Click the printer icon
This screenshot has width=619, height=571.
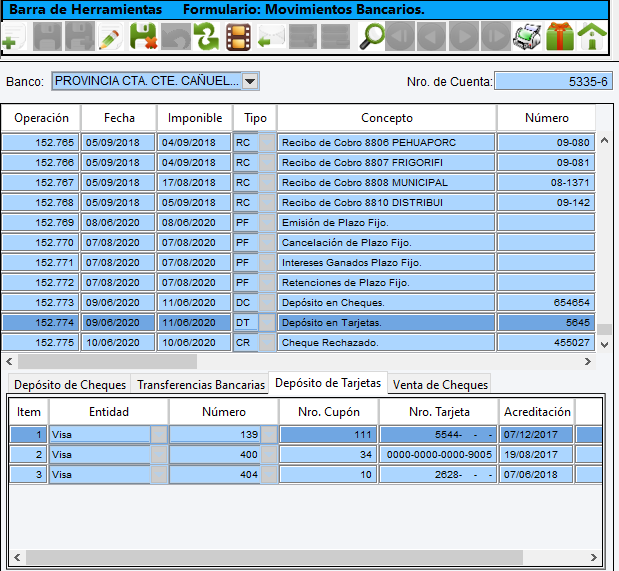(527, 37)
